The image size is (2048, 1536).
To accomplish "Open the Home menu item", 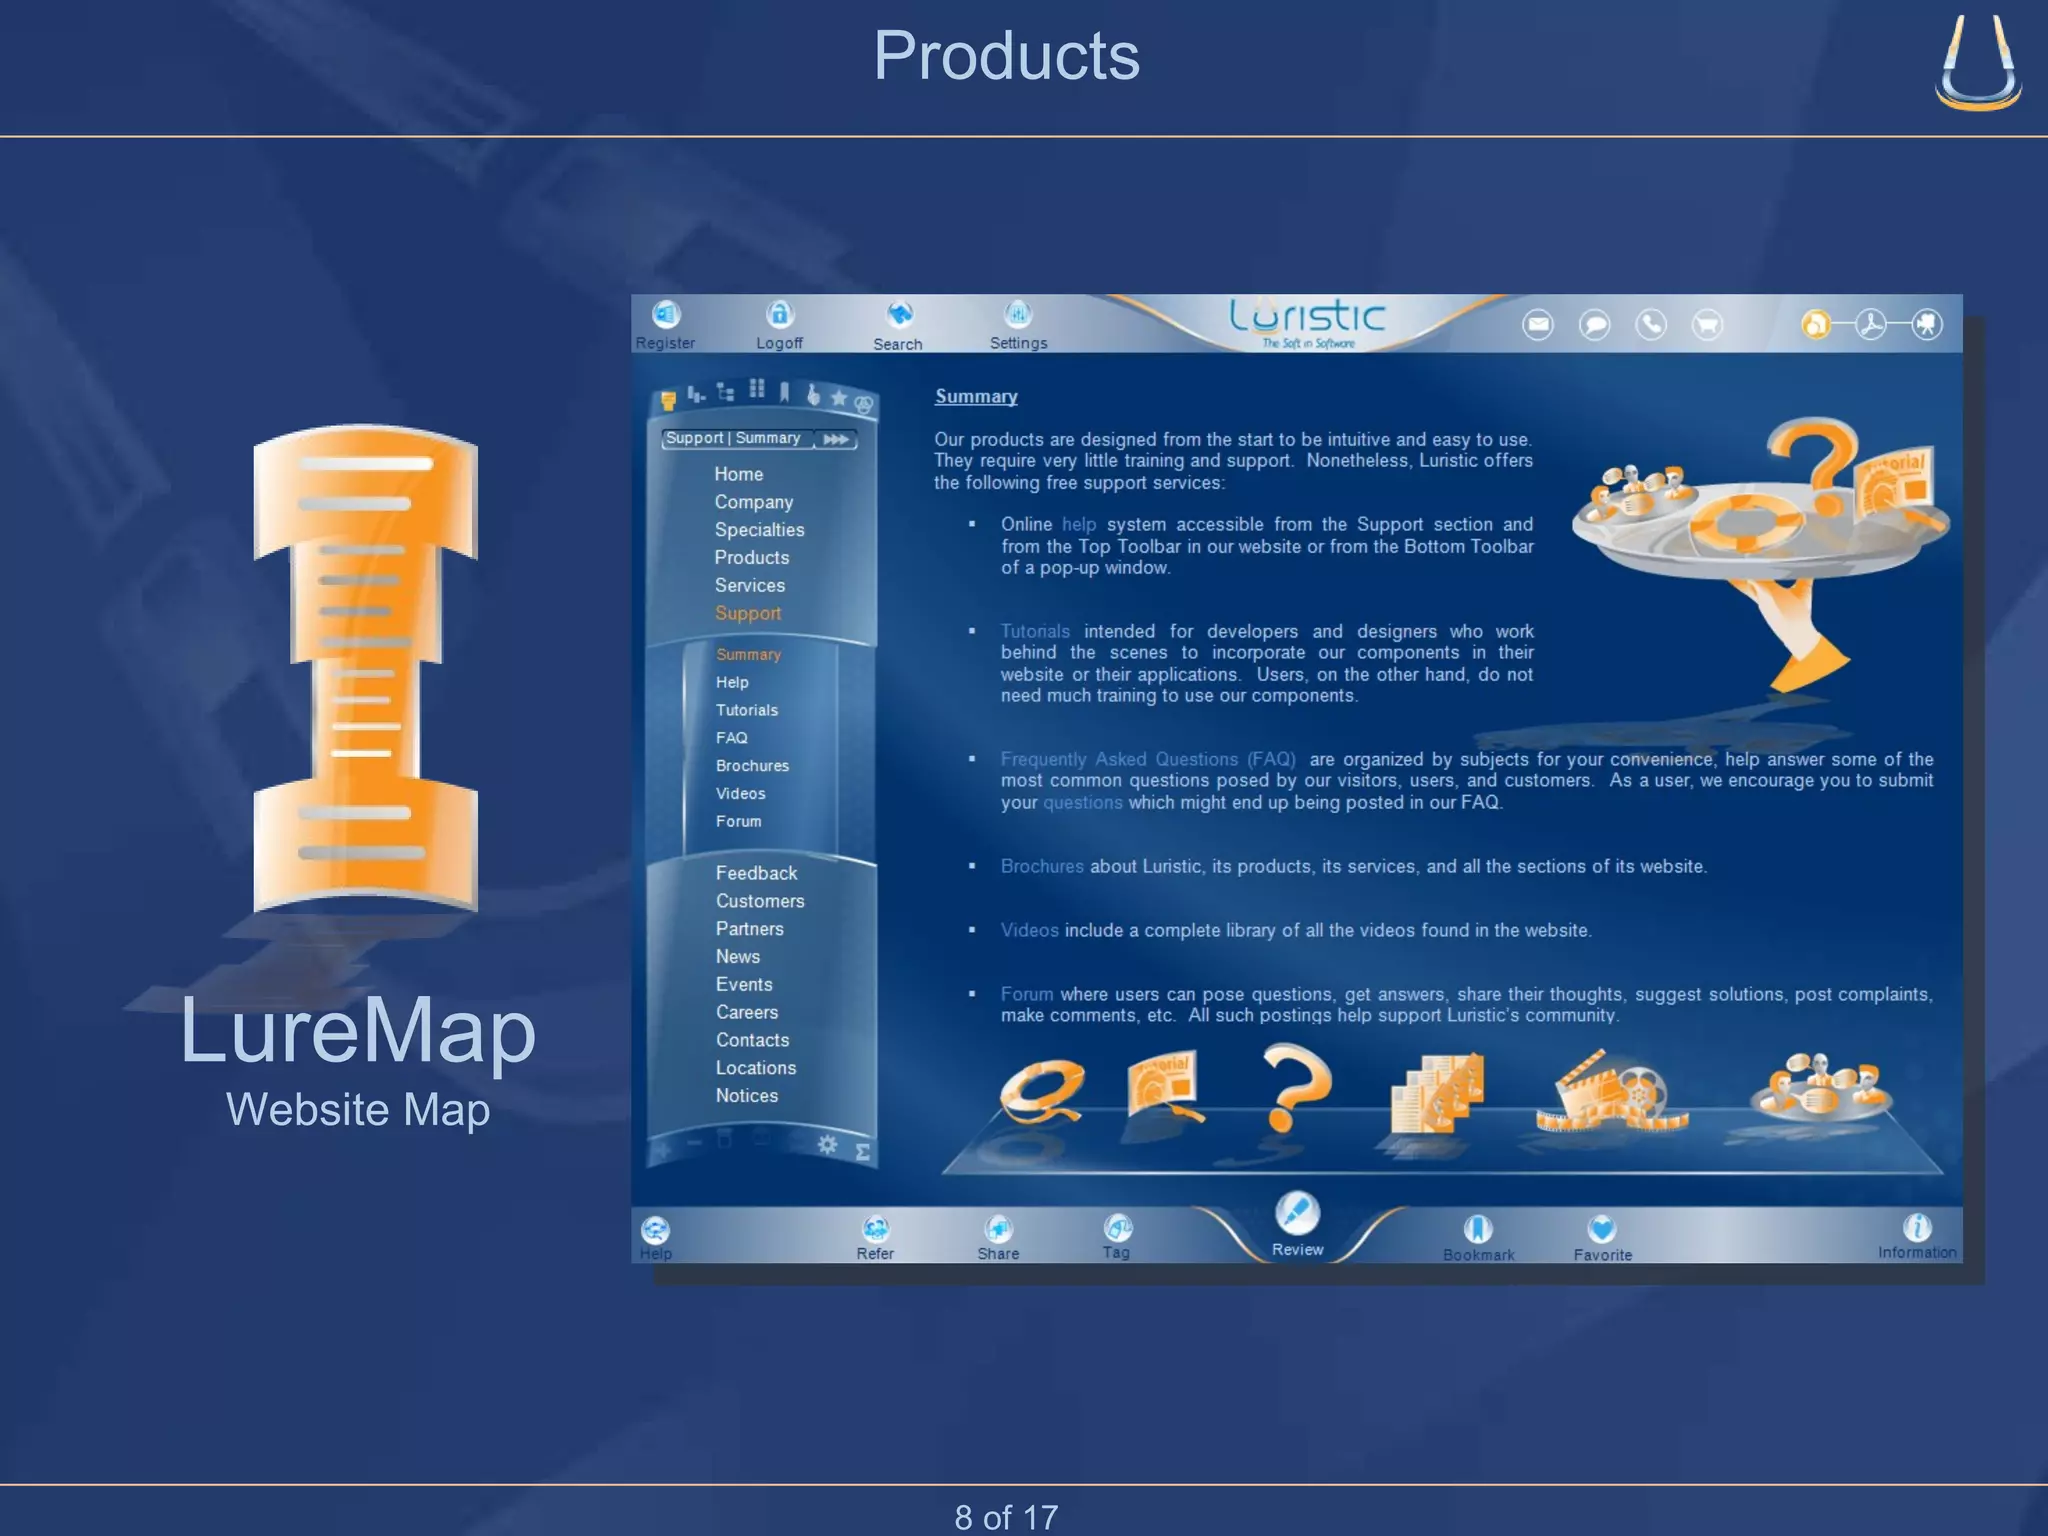I will click(739, 474).
